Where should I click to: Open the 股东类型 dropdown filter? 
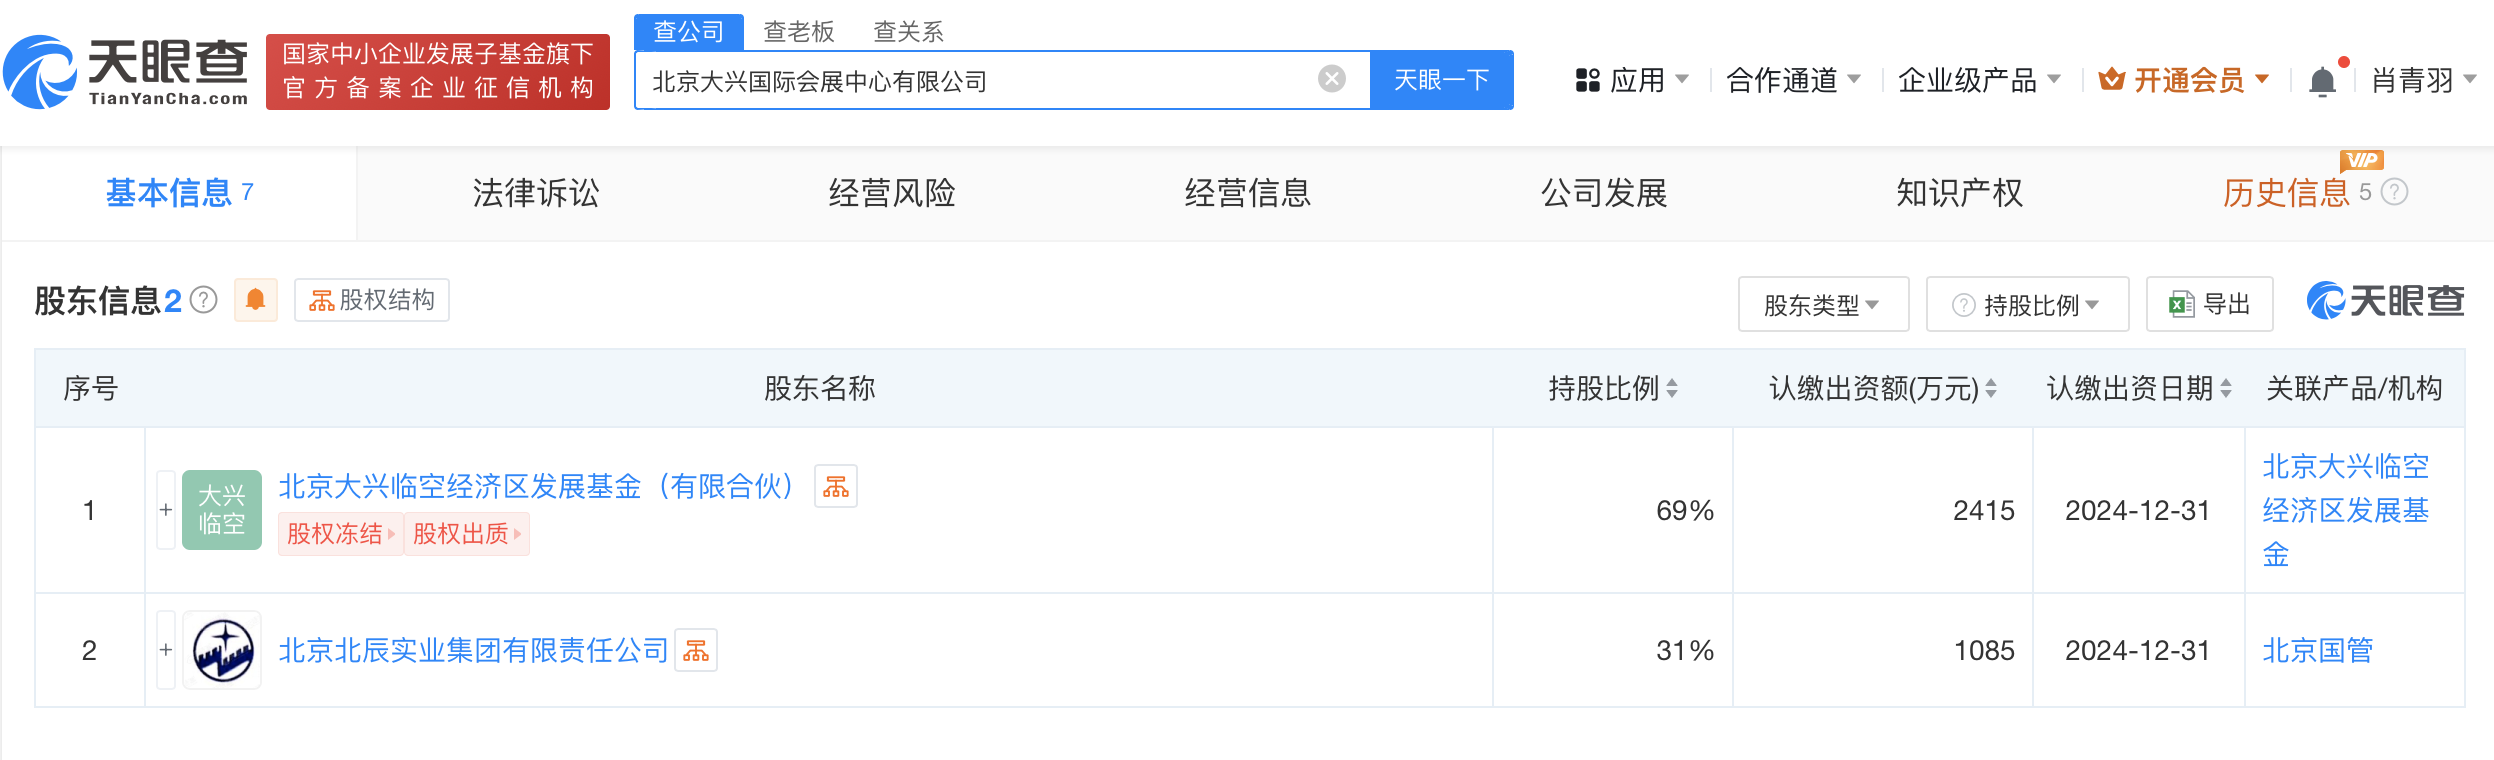pyautogui.click(x=1822, y=305)
